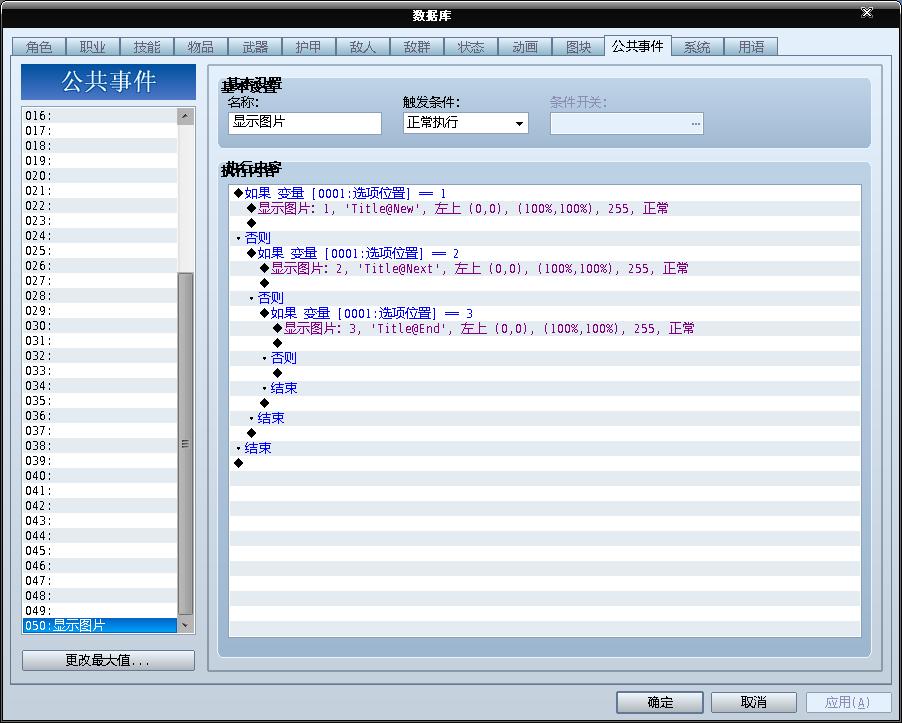Screen dimensions: 902x723
Task: Select the 如果 变量 == 3 command line
Action: 545,313
